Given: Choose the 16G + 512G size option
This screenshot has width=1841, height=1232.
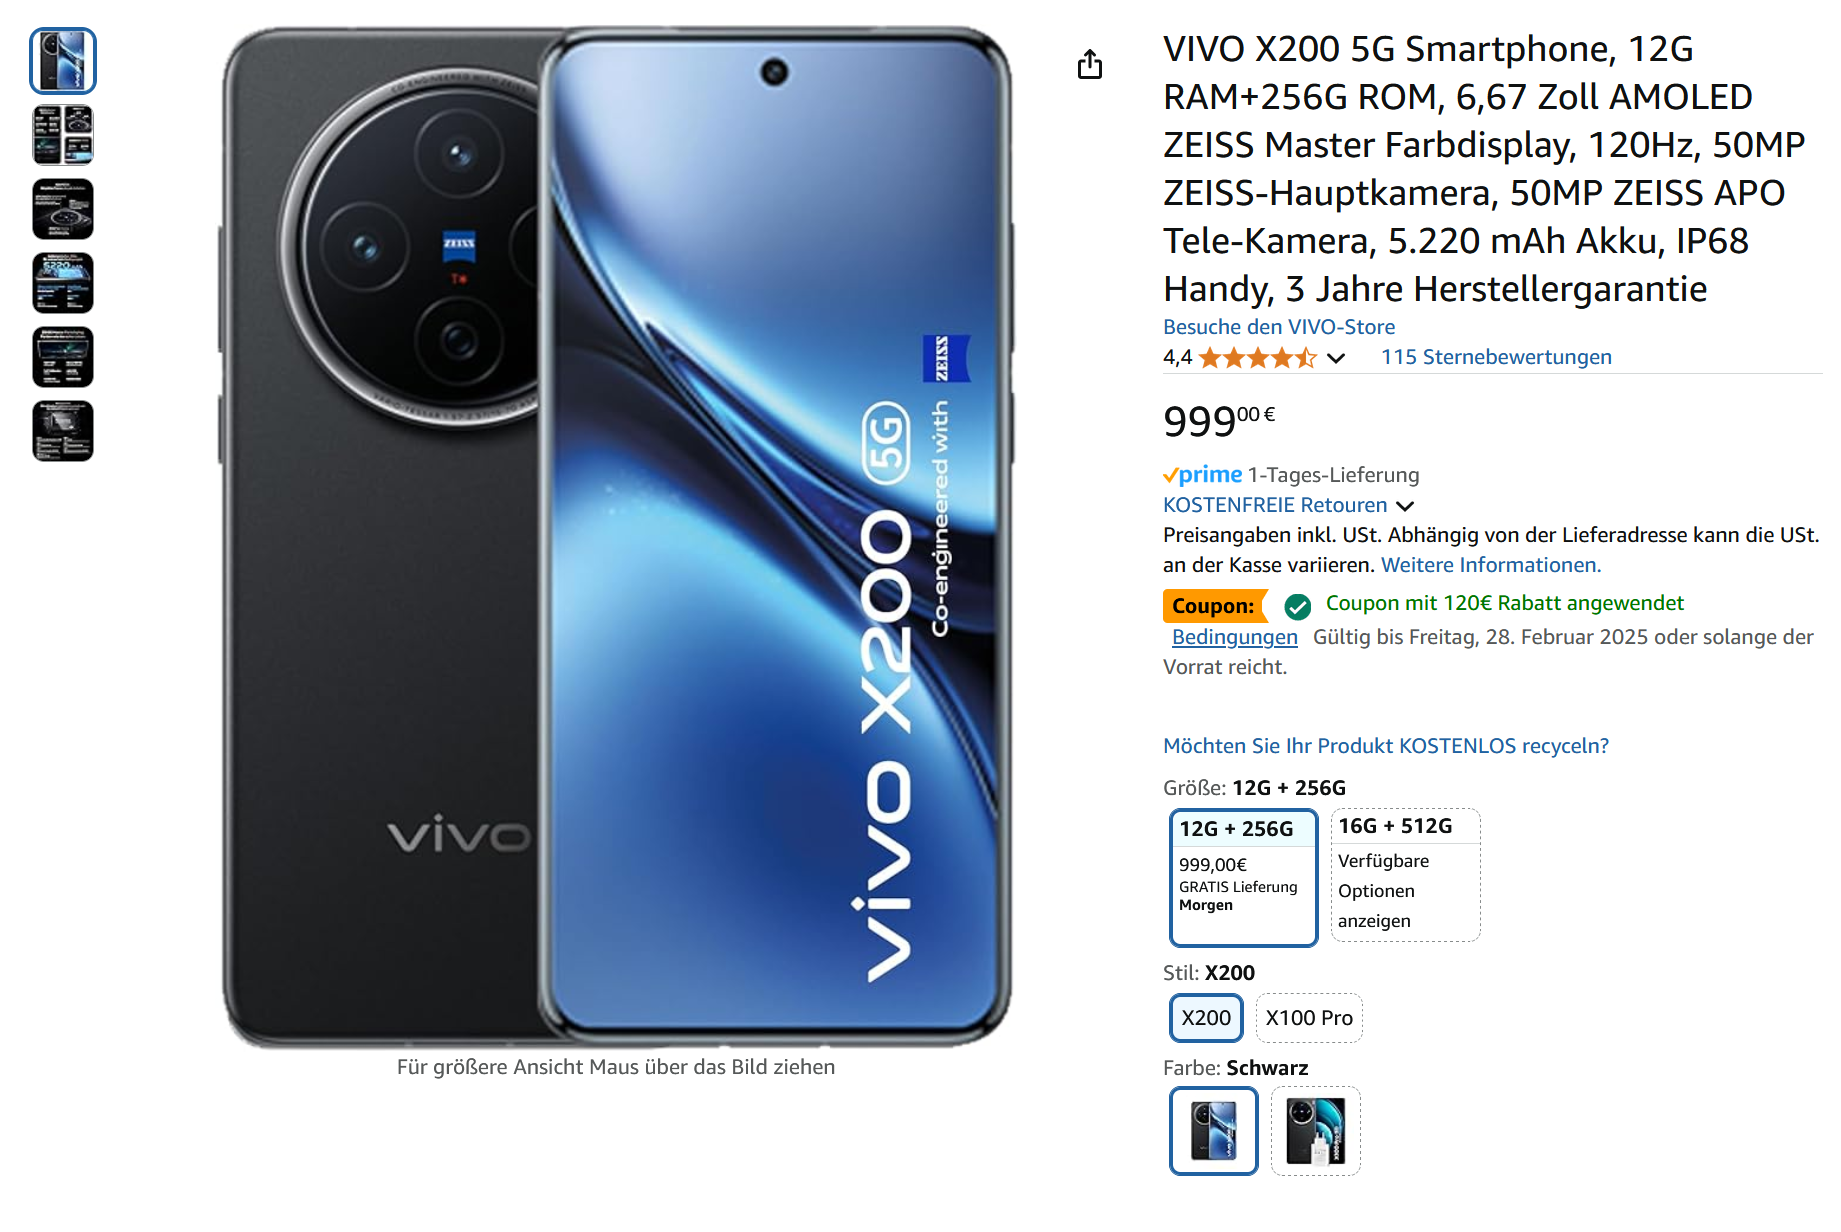Looking at the screenshot, I should pyautogui.click(x=1405, y=875).
